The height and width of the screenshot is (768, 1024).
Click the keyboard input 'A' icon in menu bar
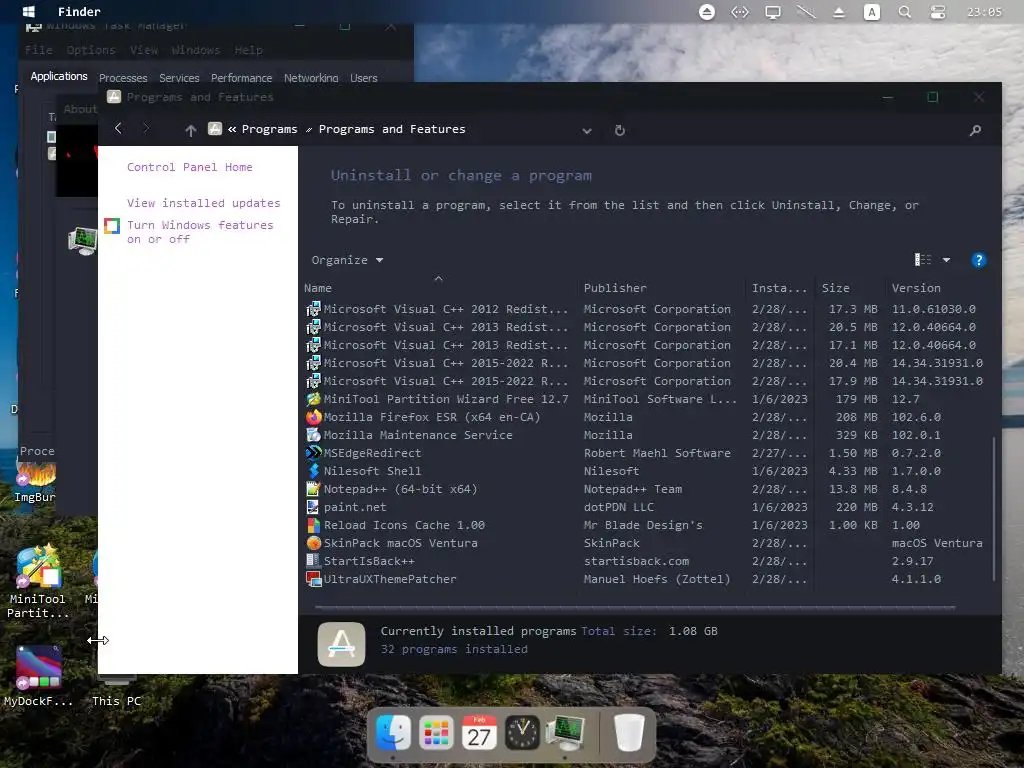872,12
